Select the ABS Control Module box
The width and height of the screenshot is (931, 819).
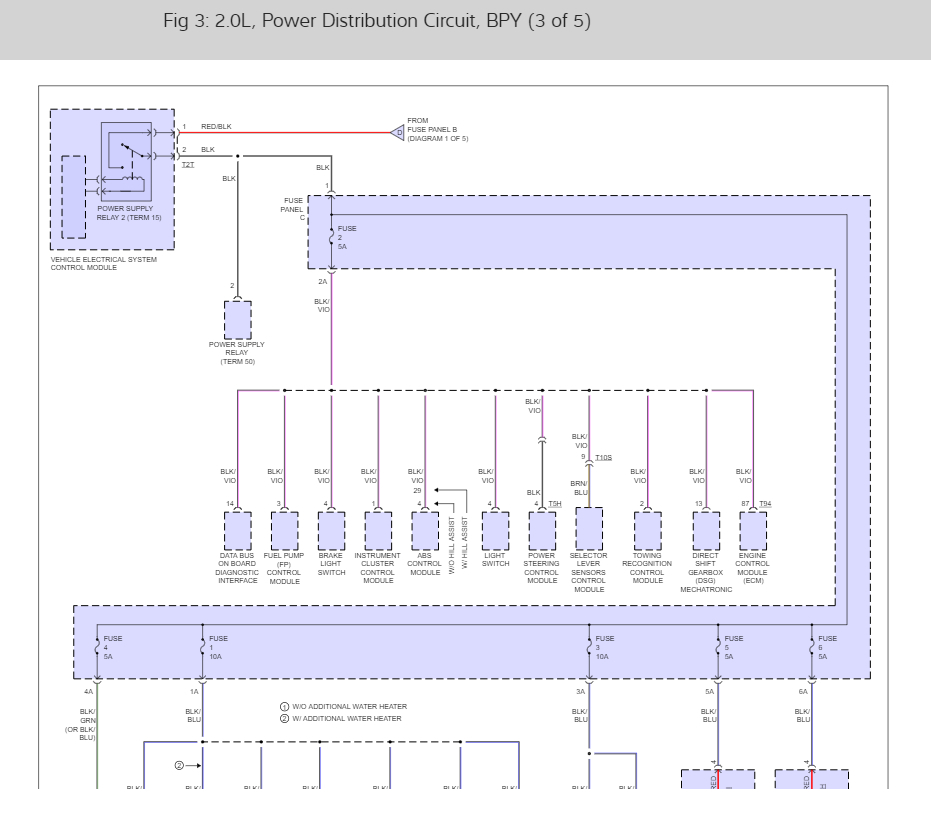(x=425, y=531)
